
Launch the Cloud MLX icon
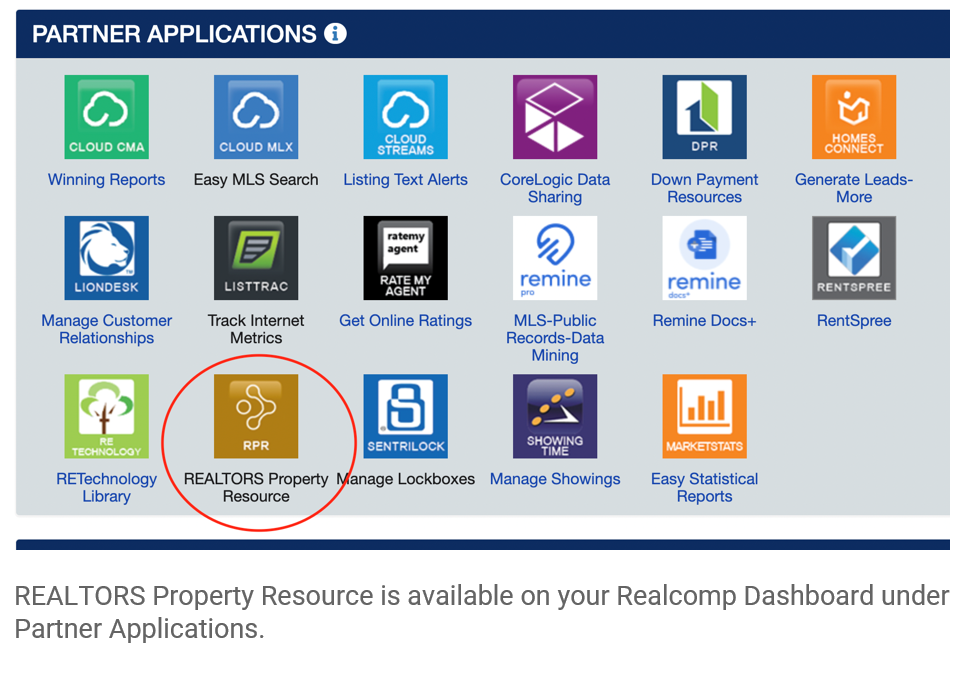pyautogui.click(x=256, y=117)
